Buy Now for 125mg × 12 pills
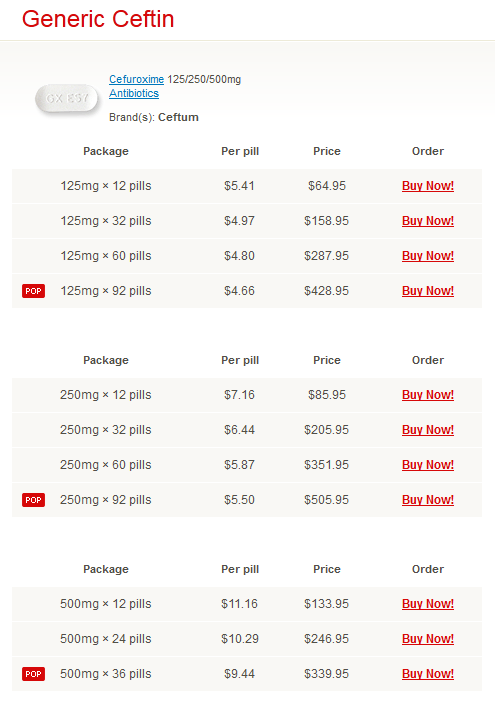Image resolution: width=495 pixels, height=701 pixels. (x=428, y=186)
